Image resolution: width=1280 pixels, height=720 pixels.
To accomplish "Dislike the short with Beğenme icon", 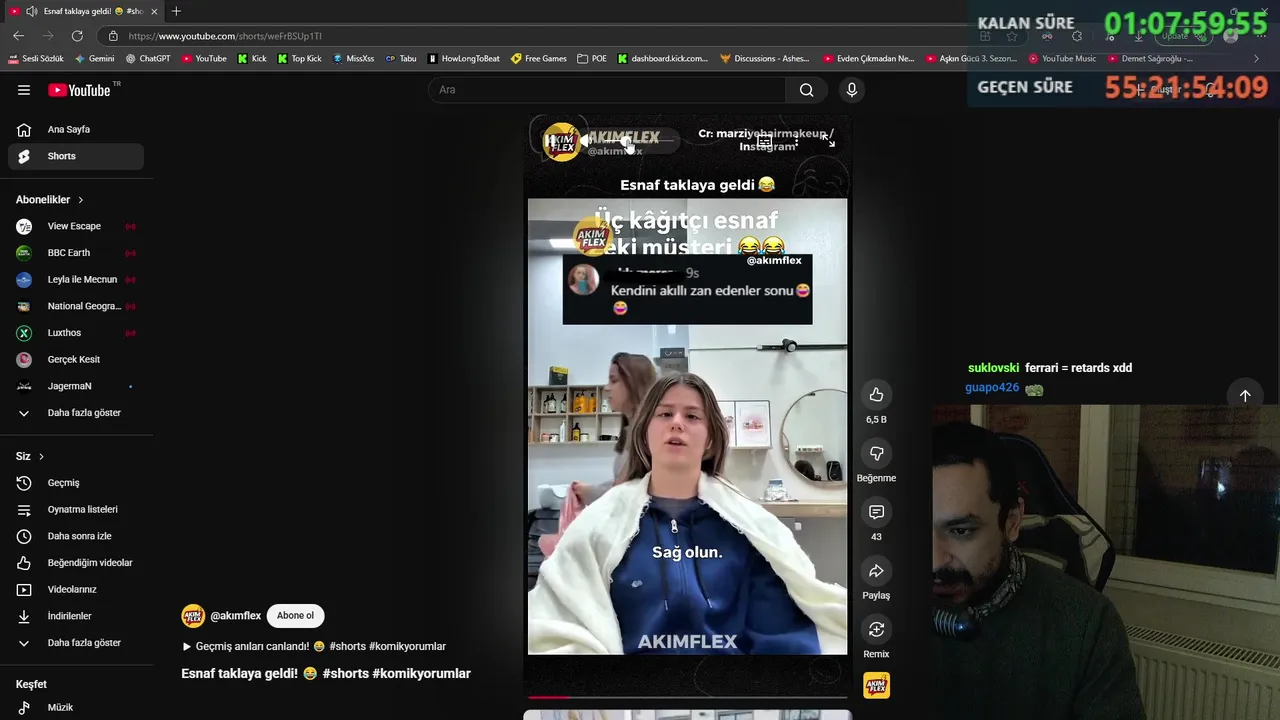I will coord(876,454).
